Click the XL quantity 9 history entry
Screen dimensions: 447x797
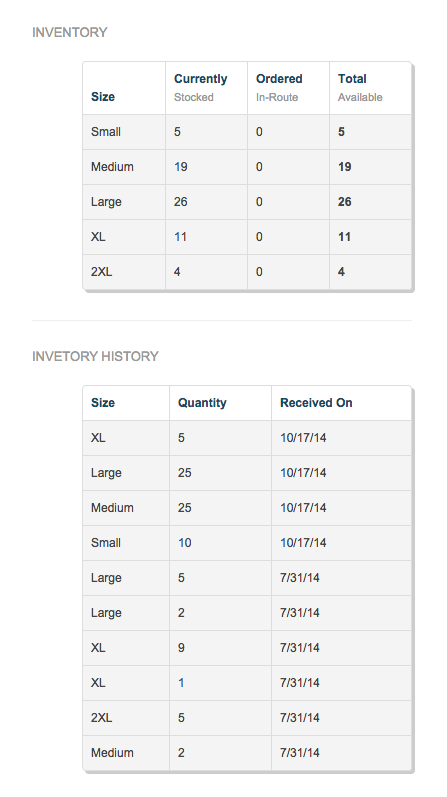pyautogui.click(x=247, y=649)
